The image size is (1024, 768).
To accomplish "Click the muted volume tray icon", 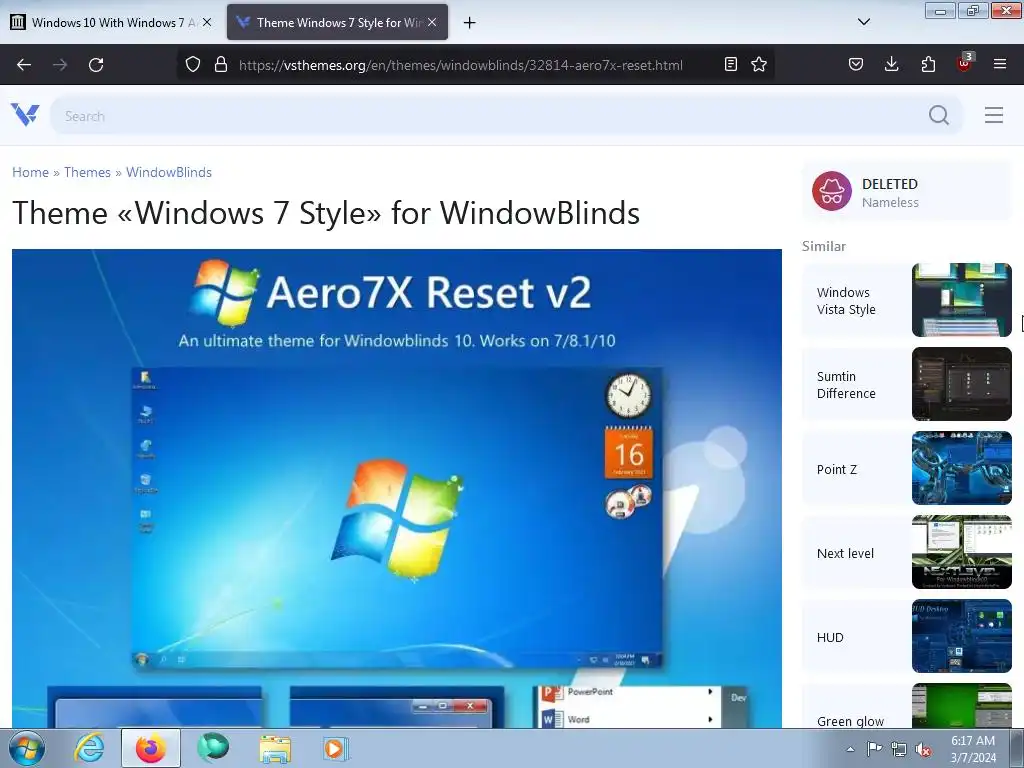I will [923, 749].
